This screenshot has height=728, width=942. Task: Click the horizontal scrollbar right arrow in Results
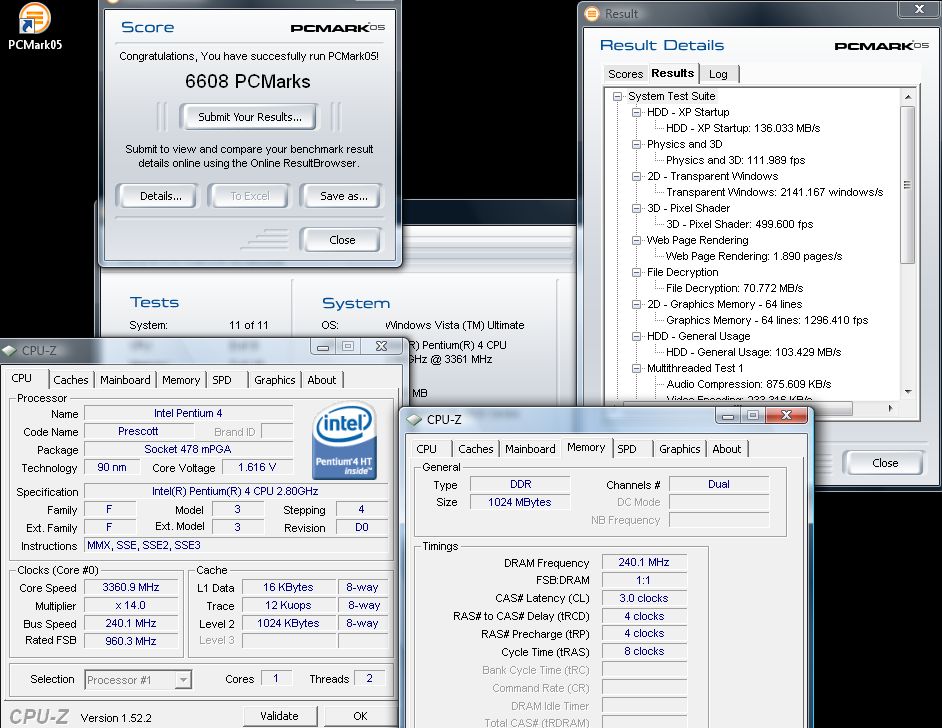(x=890, y=408)
